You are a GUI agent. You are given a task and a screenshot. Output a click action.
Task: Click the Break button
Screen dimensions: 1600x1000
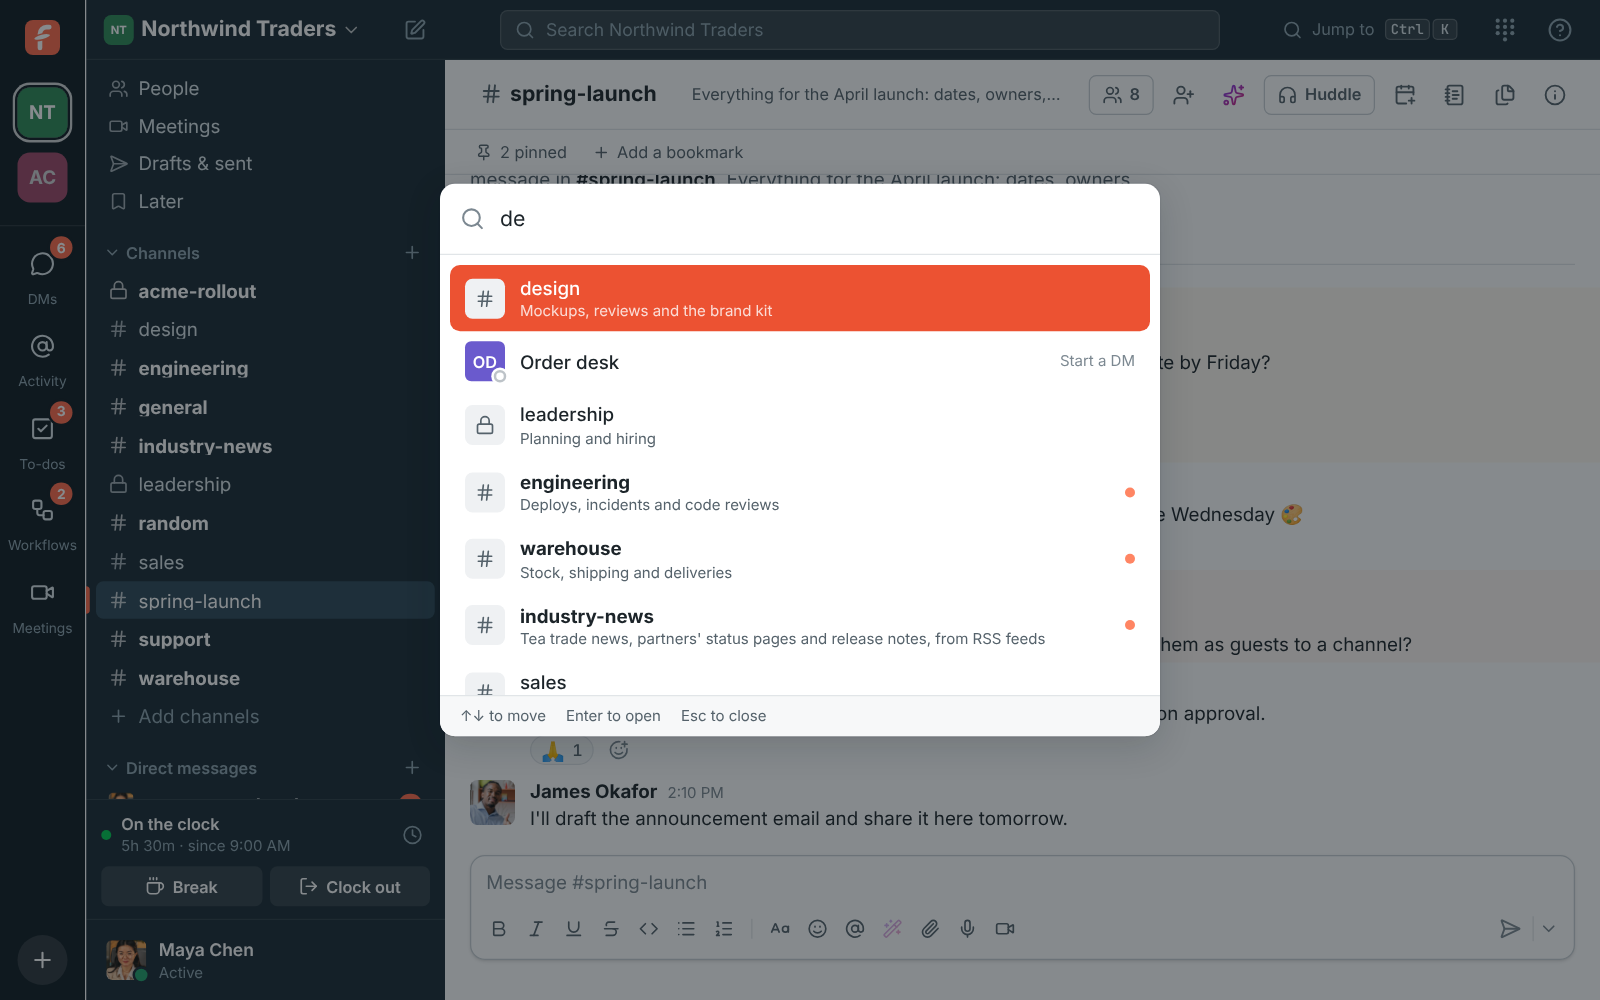[x=182, y=887]
